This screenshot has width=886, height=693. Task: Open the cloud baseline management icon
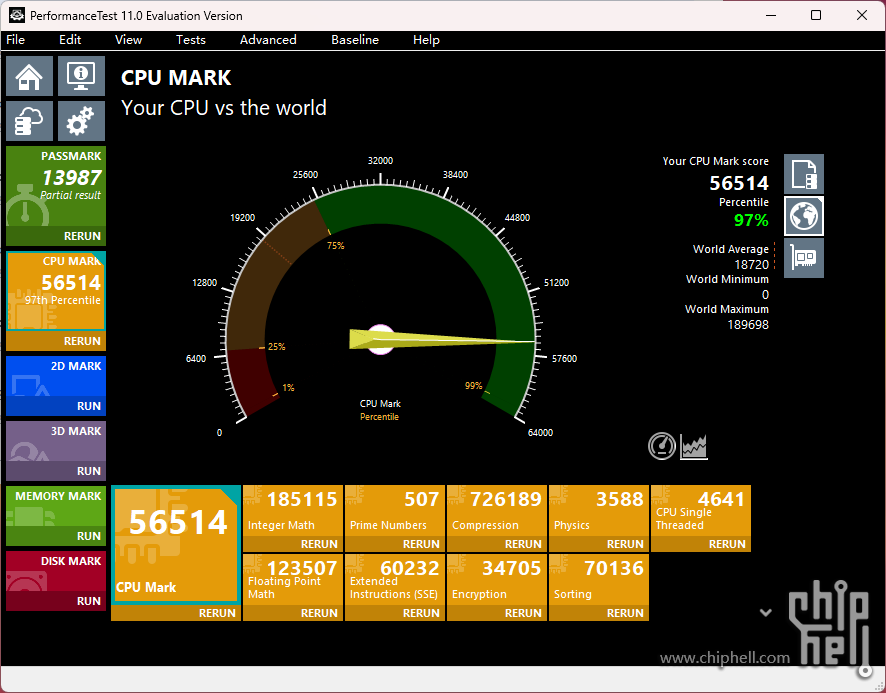pos(29,121)
